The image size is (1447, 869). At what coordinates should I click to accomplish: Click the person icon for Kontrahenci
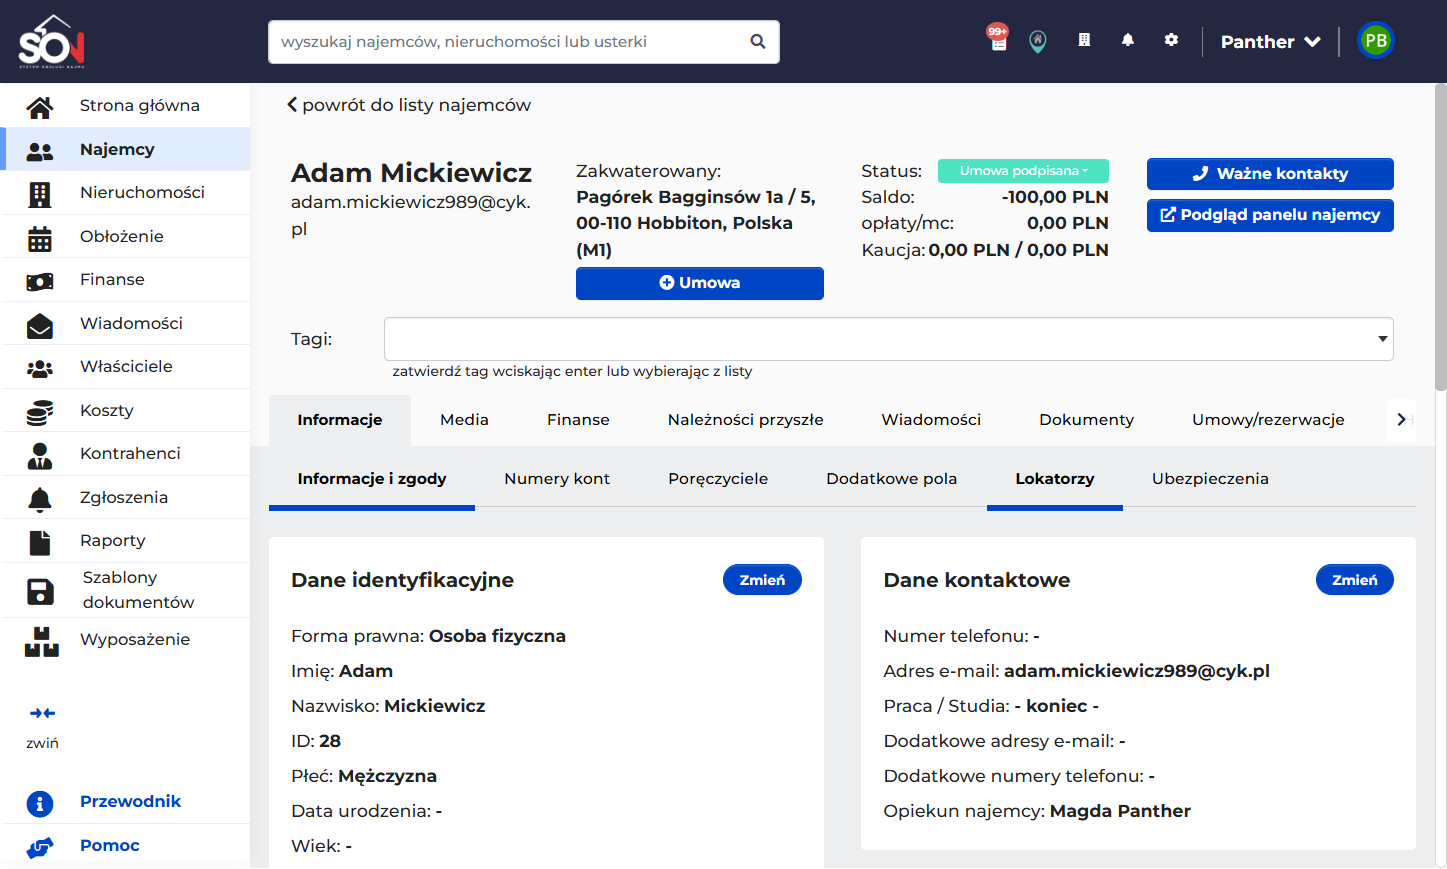click(x=40, y=455)
